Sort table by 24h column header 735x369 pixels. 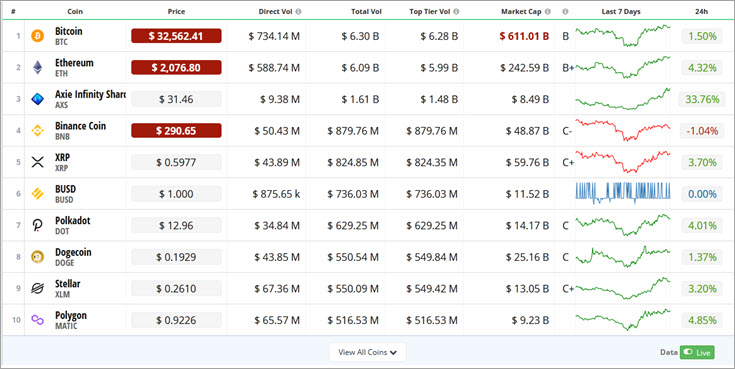[x=701, y=12]
